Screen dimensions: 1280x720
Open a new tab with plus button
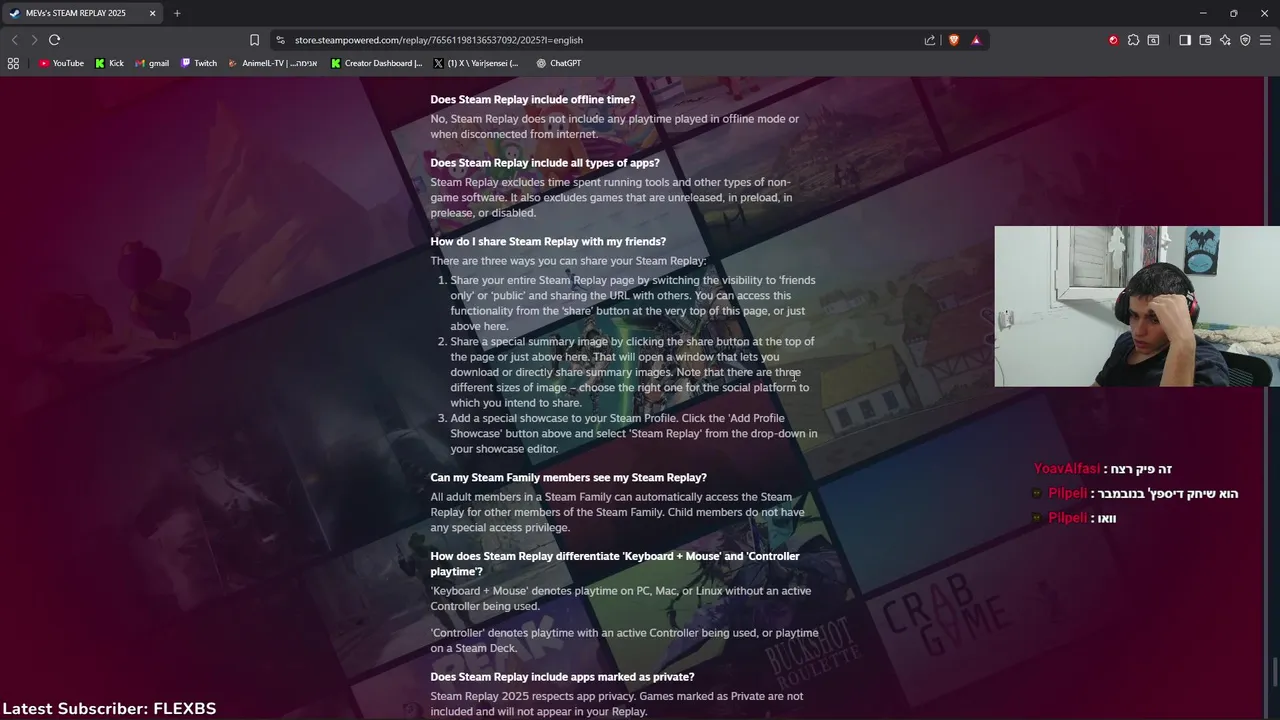[x=177, y=13]
